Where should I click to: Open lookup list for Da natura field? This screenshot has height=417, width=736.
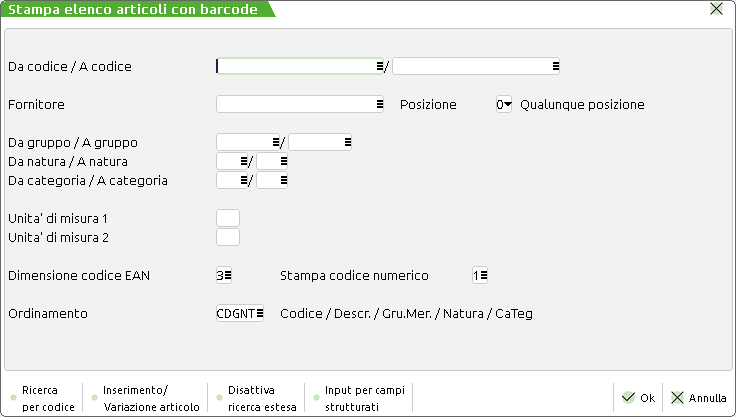(x=244, y=161)
